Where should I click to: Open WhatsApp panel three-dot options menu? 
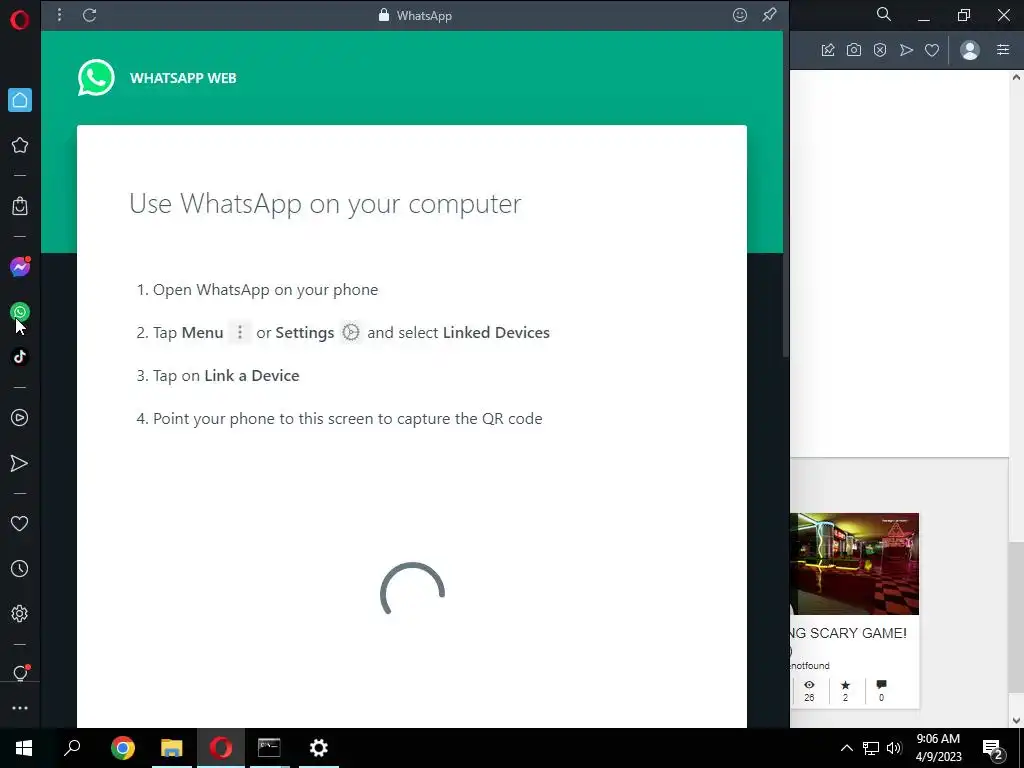(59, 15)
